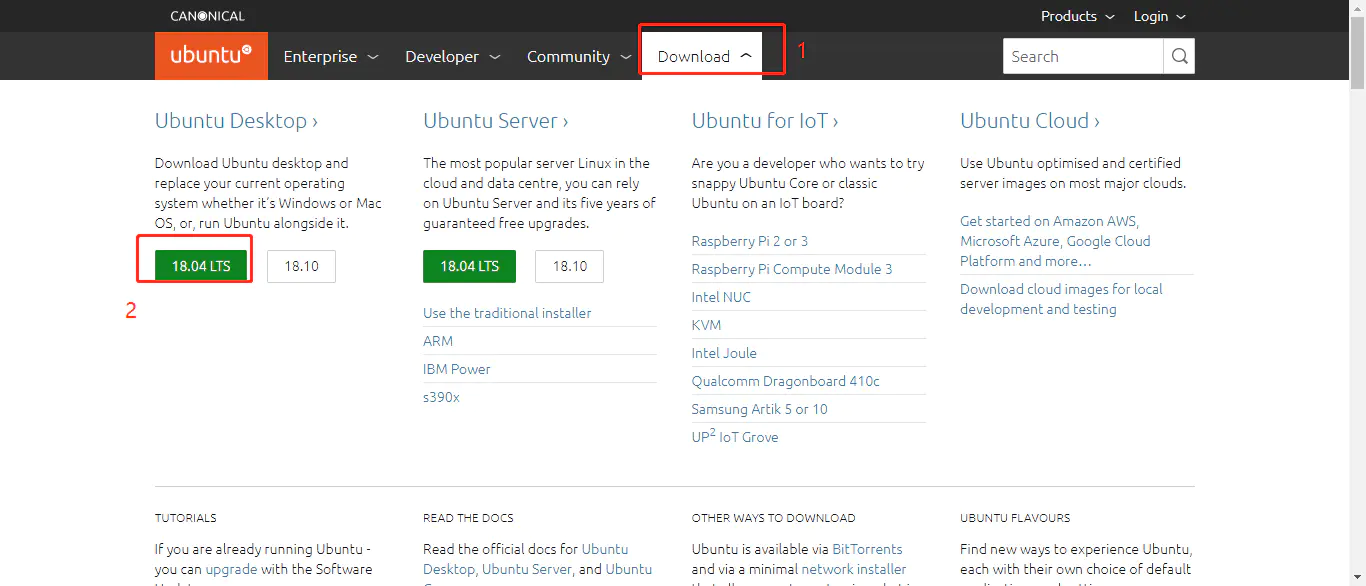
Task: Download Ubuntu Desktop 18.10
Action: tap(301, 266)
